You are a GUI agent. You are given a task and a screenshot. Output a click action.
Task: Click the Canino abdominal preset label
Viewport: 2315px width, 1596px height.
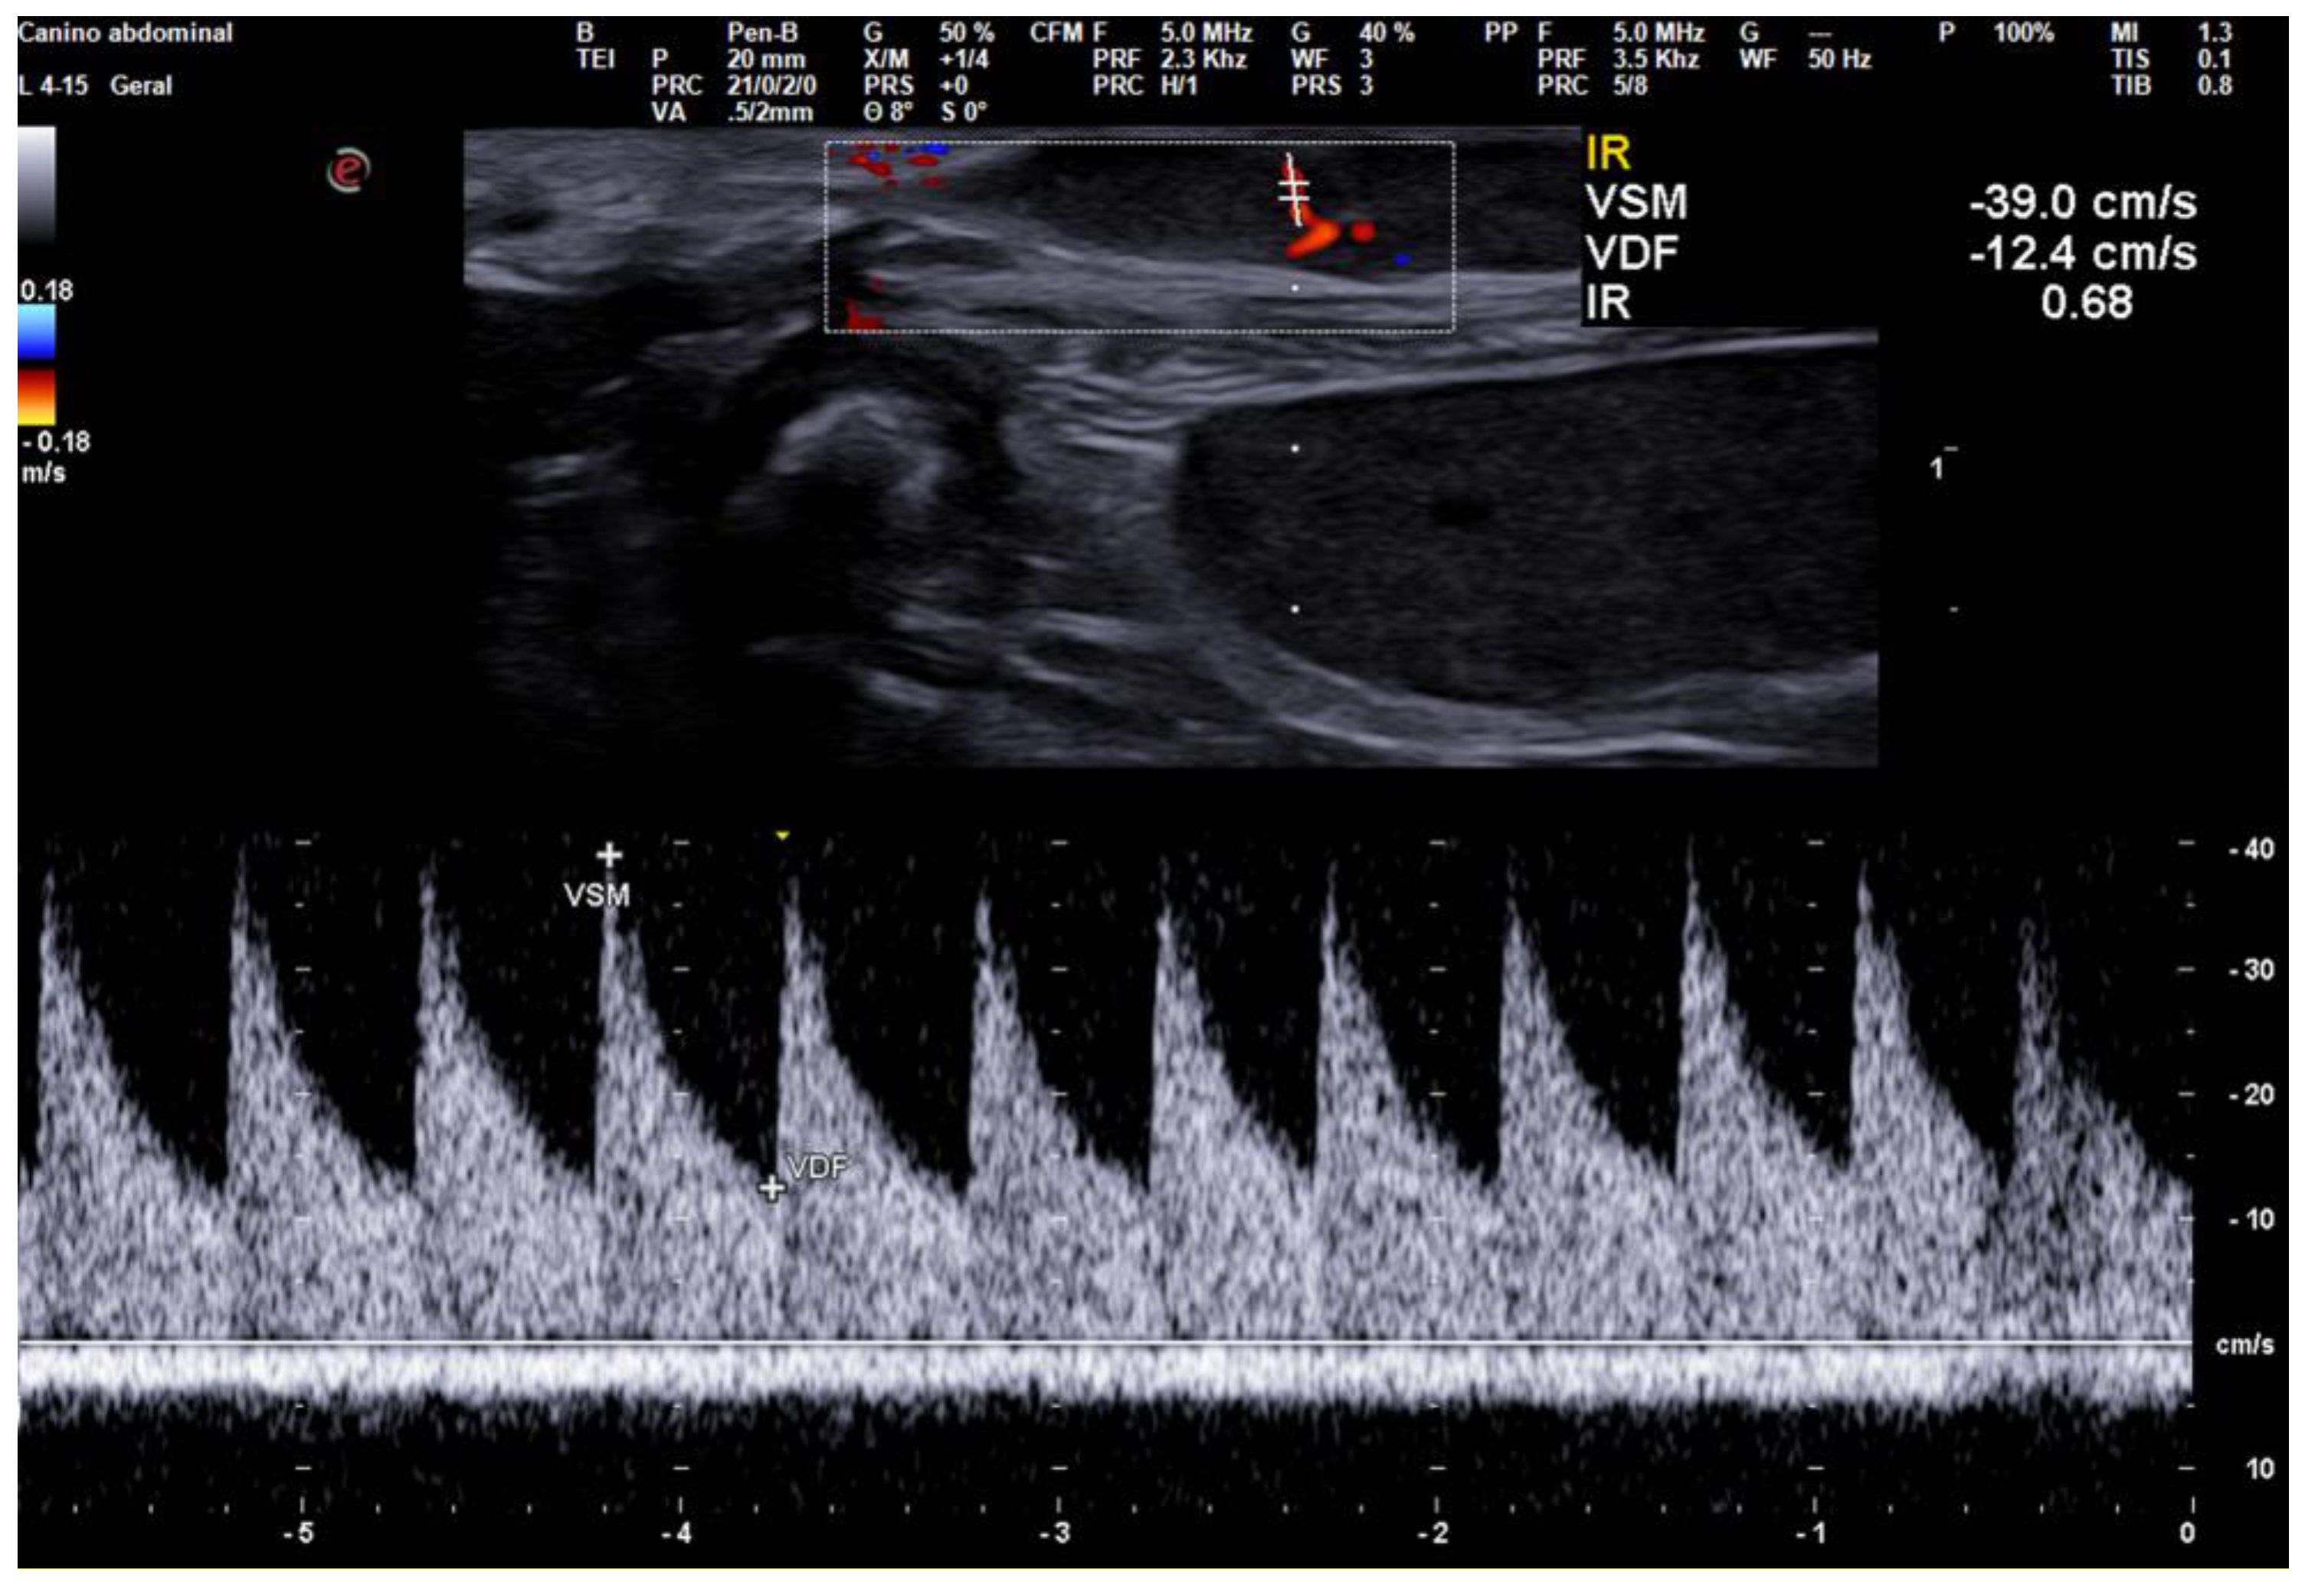click(125, 33)
